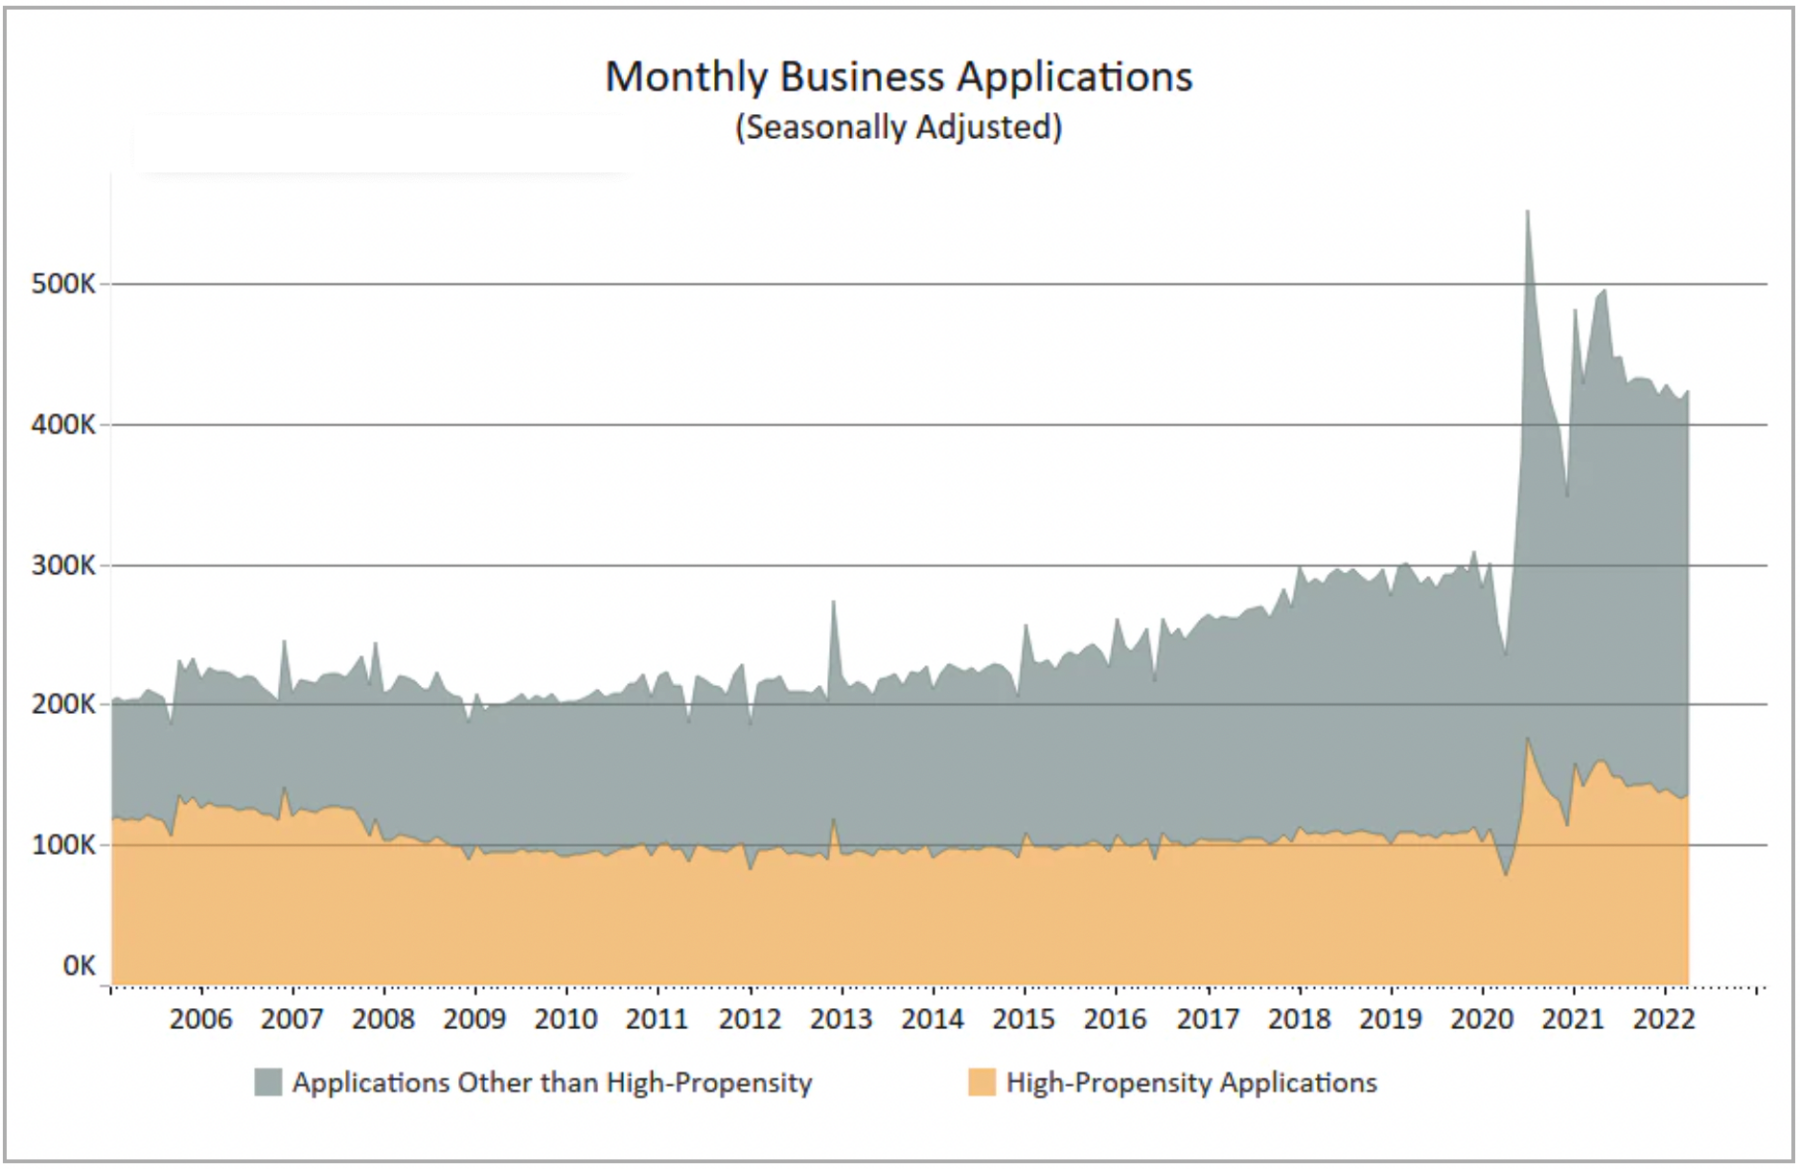Click the orange High-Propensity Applications legend swatch

click(x=982, y=1082)
